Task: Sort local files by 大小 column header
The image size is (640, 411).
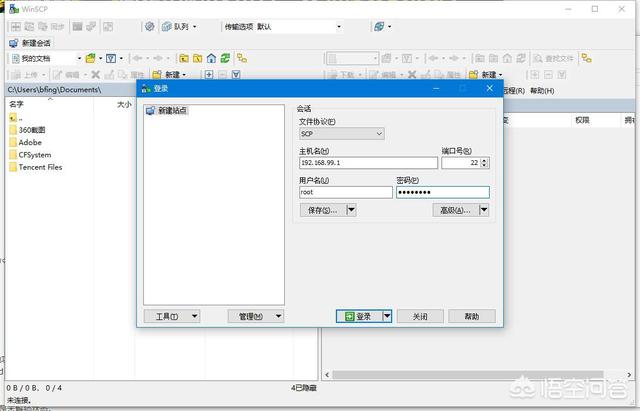Action: click(115, 104)
